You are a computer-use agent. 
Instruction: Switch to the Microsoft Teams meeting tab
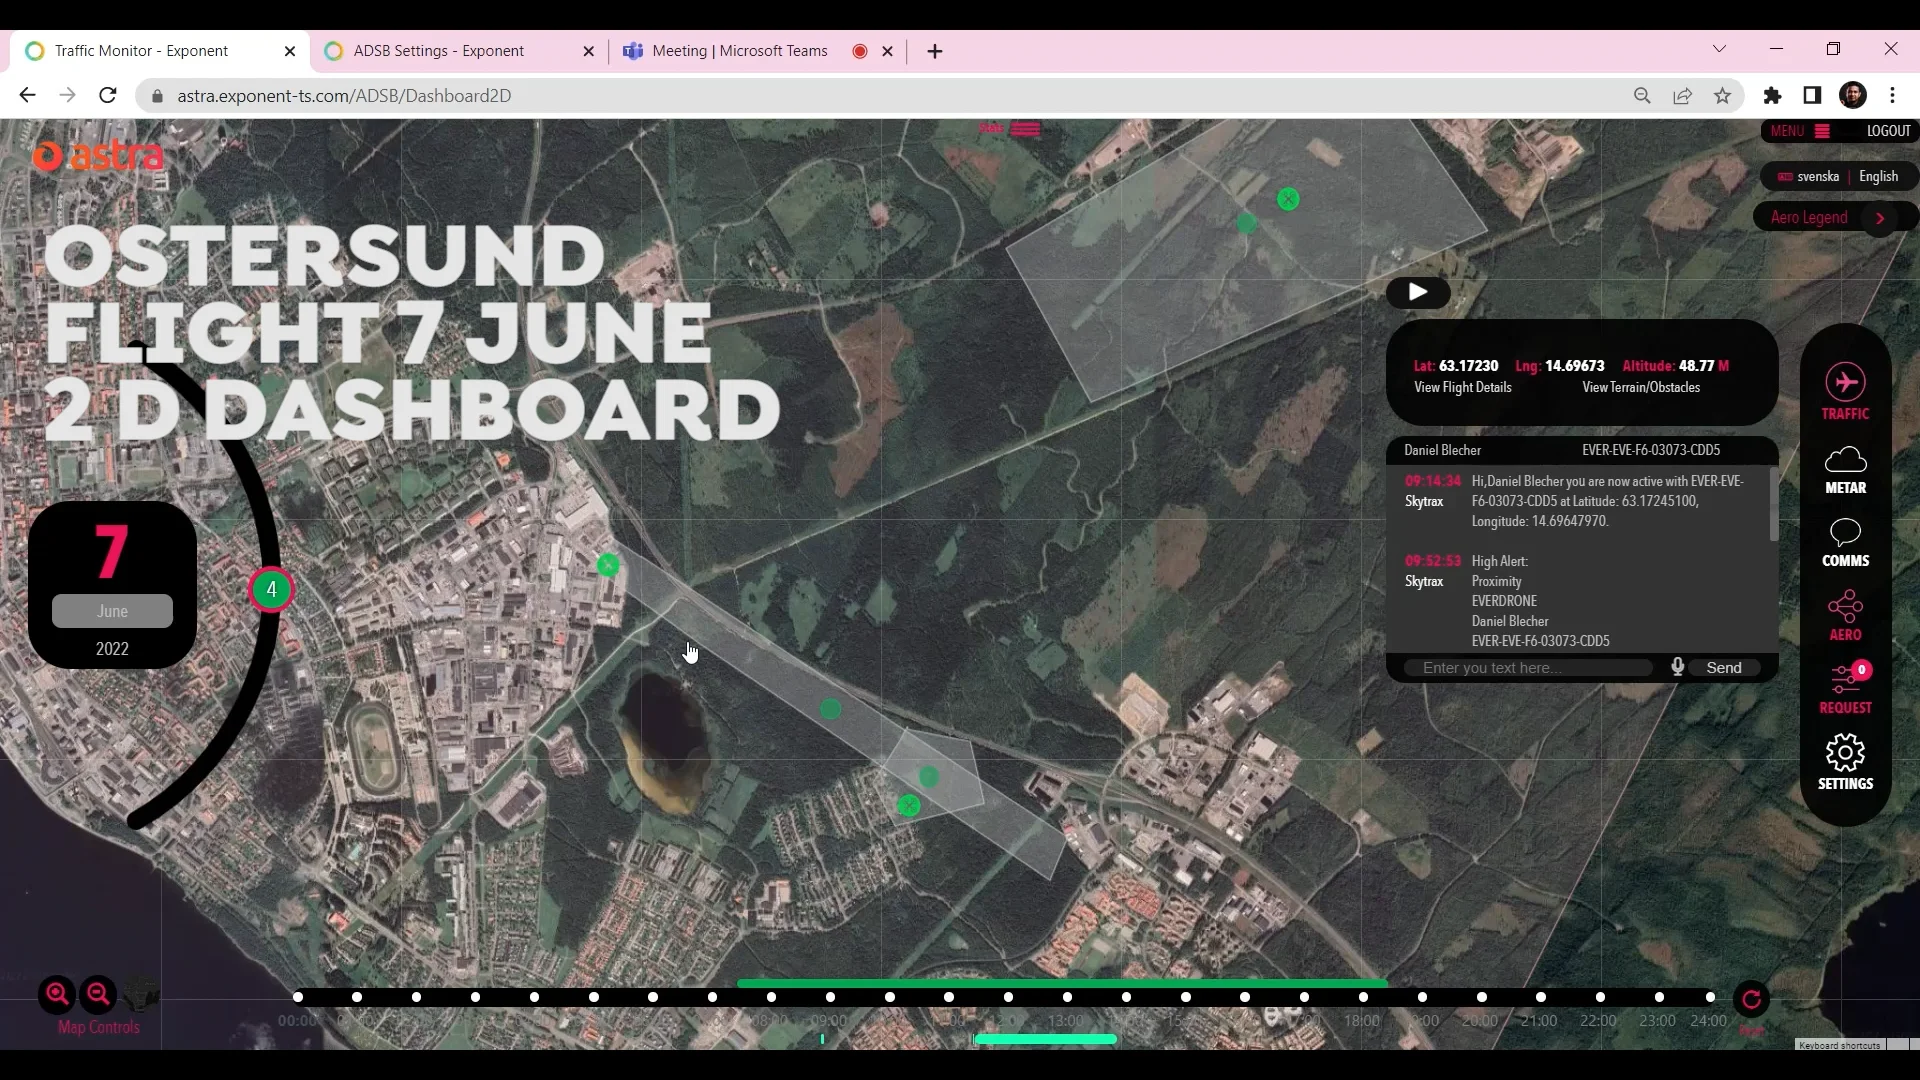[x=740, y=51]
